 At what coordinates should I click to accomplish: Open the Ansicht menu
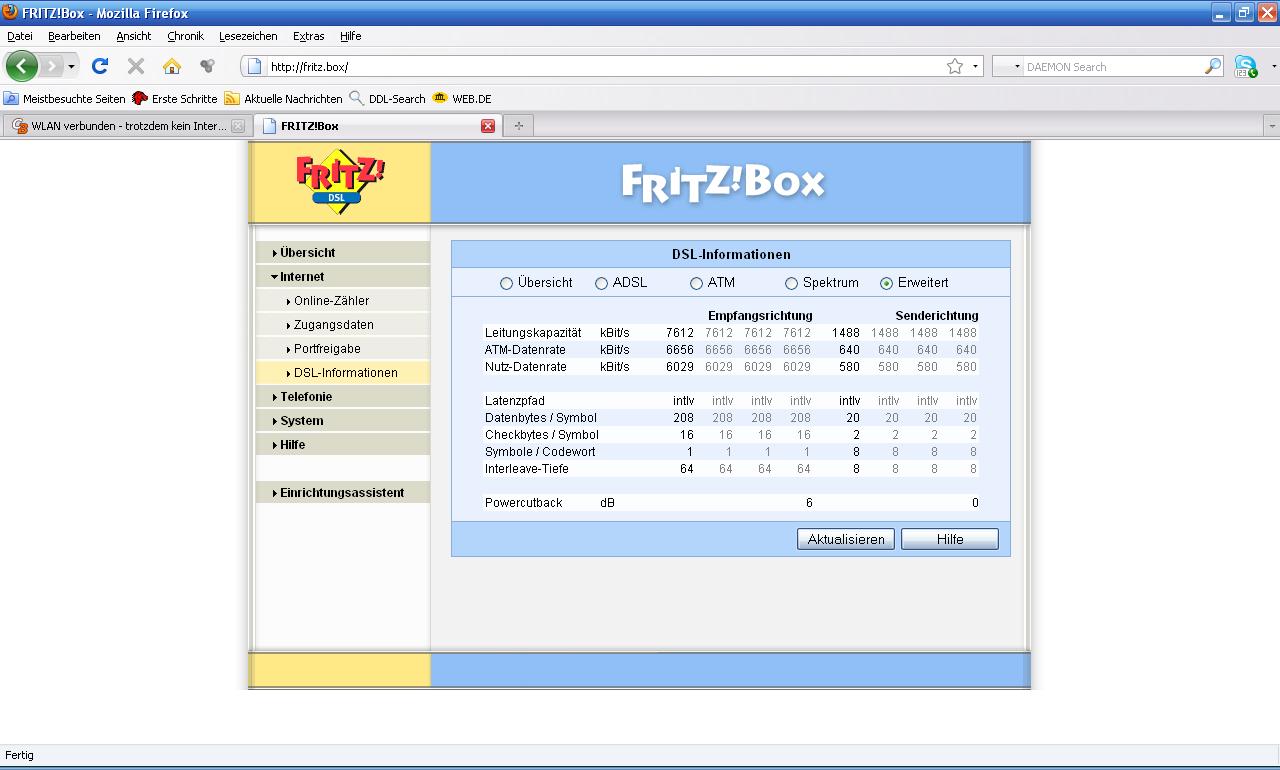[x=133, y=36]
